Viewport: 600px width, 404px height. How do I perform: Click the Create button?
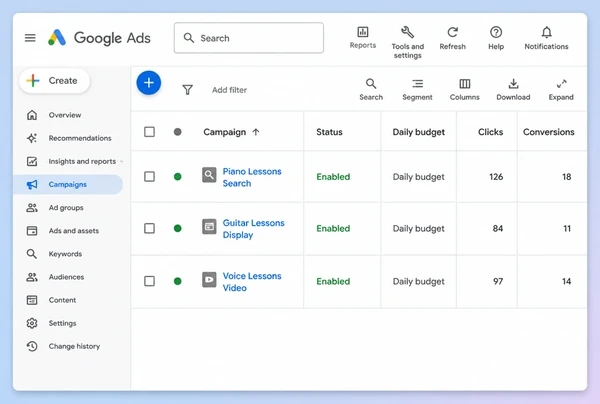[x=54, y=81]
